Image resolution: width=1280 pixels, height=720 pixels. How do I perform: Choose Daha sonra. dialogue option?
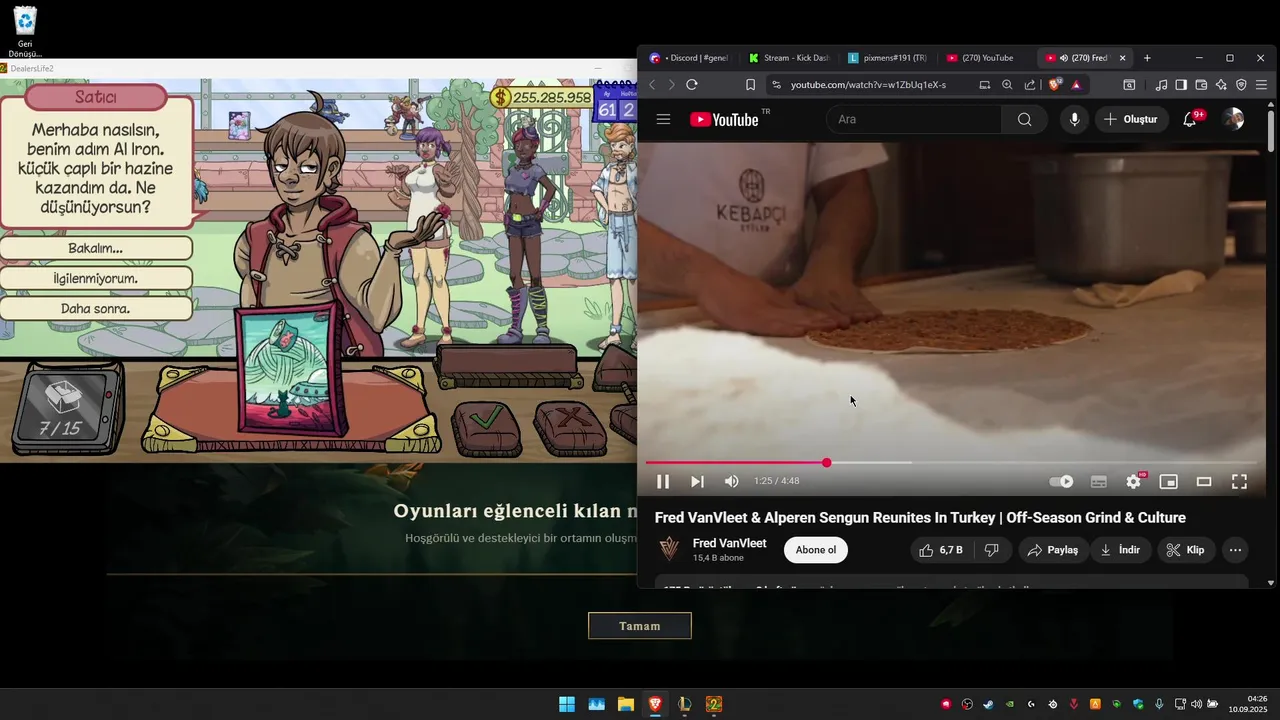[x=96, y=308]
